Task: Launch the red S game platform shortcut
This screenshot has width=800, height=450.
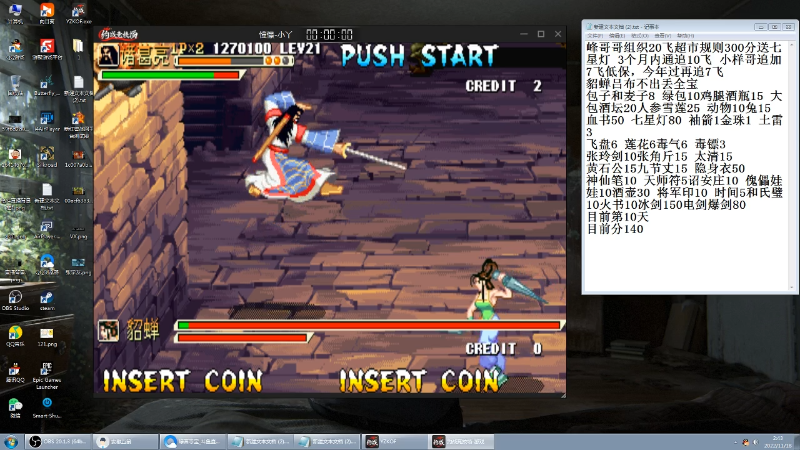Action: tap(47, 49)
